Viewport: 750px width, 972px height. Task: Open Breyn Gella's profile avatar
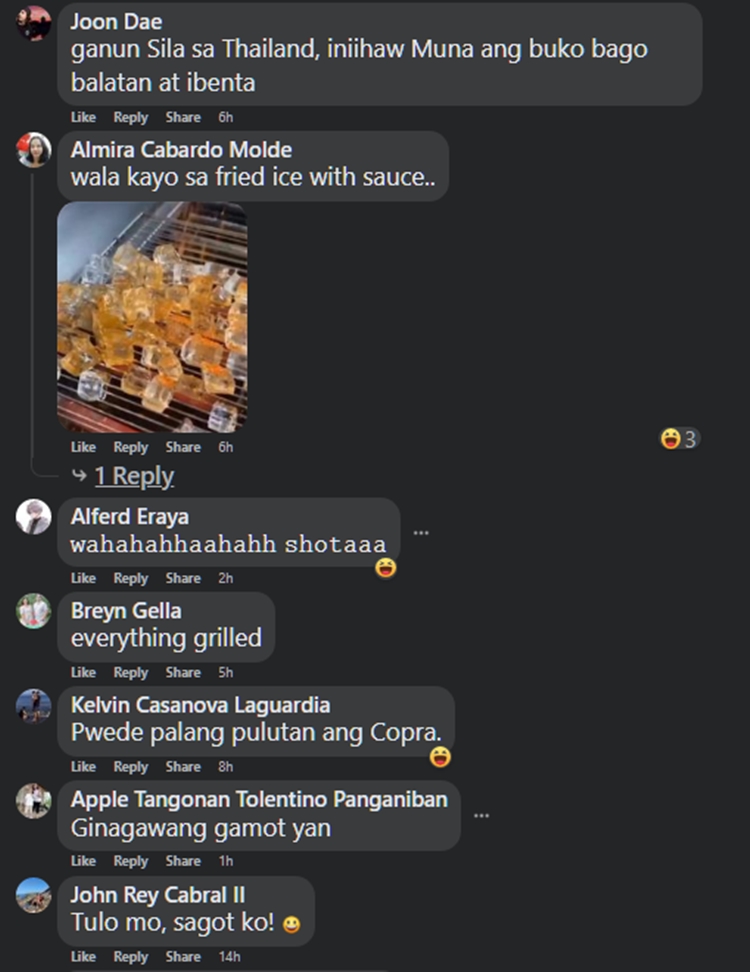33,611
